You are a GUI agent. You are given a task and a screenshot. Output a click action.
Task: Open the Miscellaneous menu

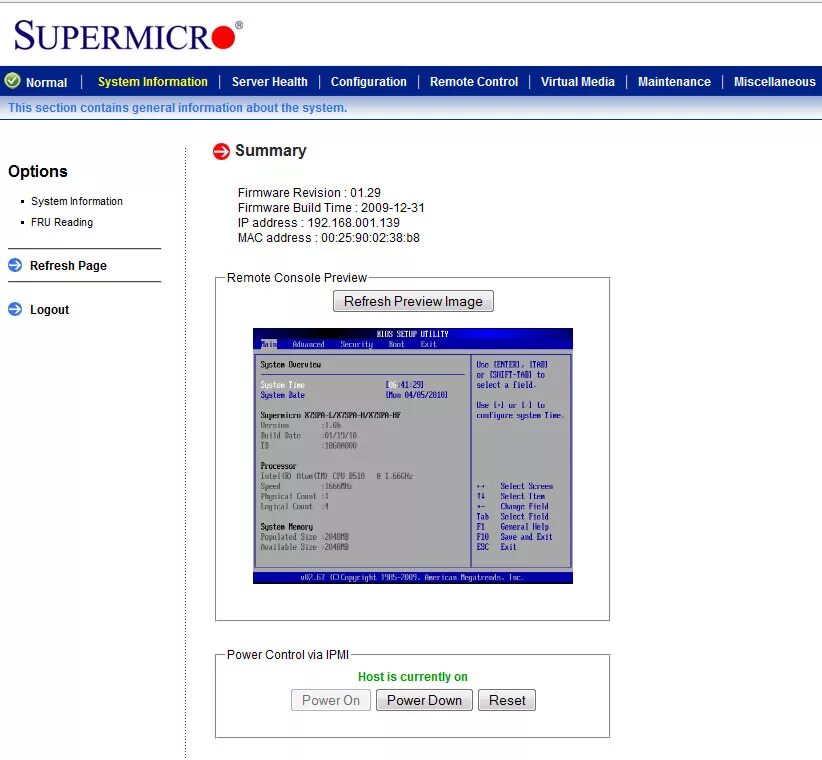[x=774, y=82]
